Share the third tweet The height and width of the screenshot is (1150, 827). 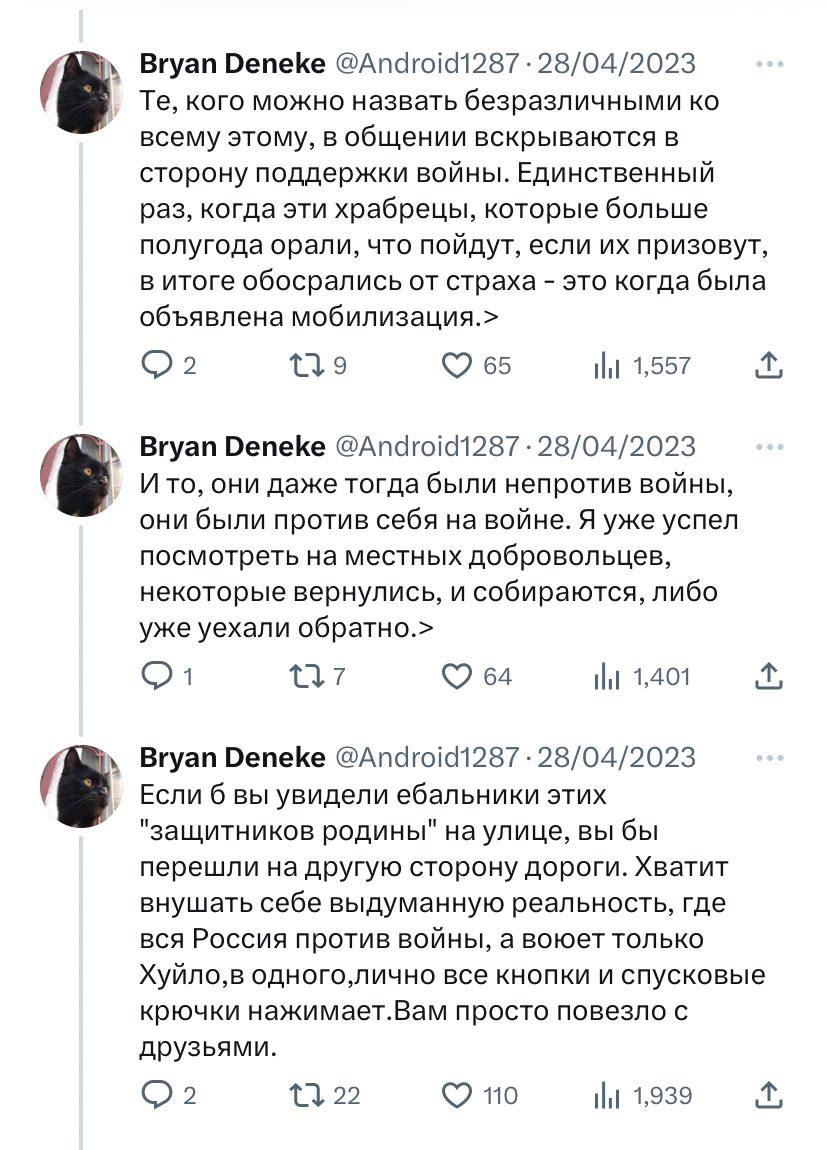(769, 1097)
